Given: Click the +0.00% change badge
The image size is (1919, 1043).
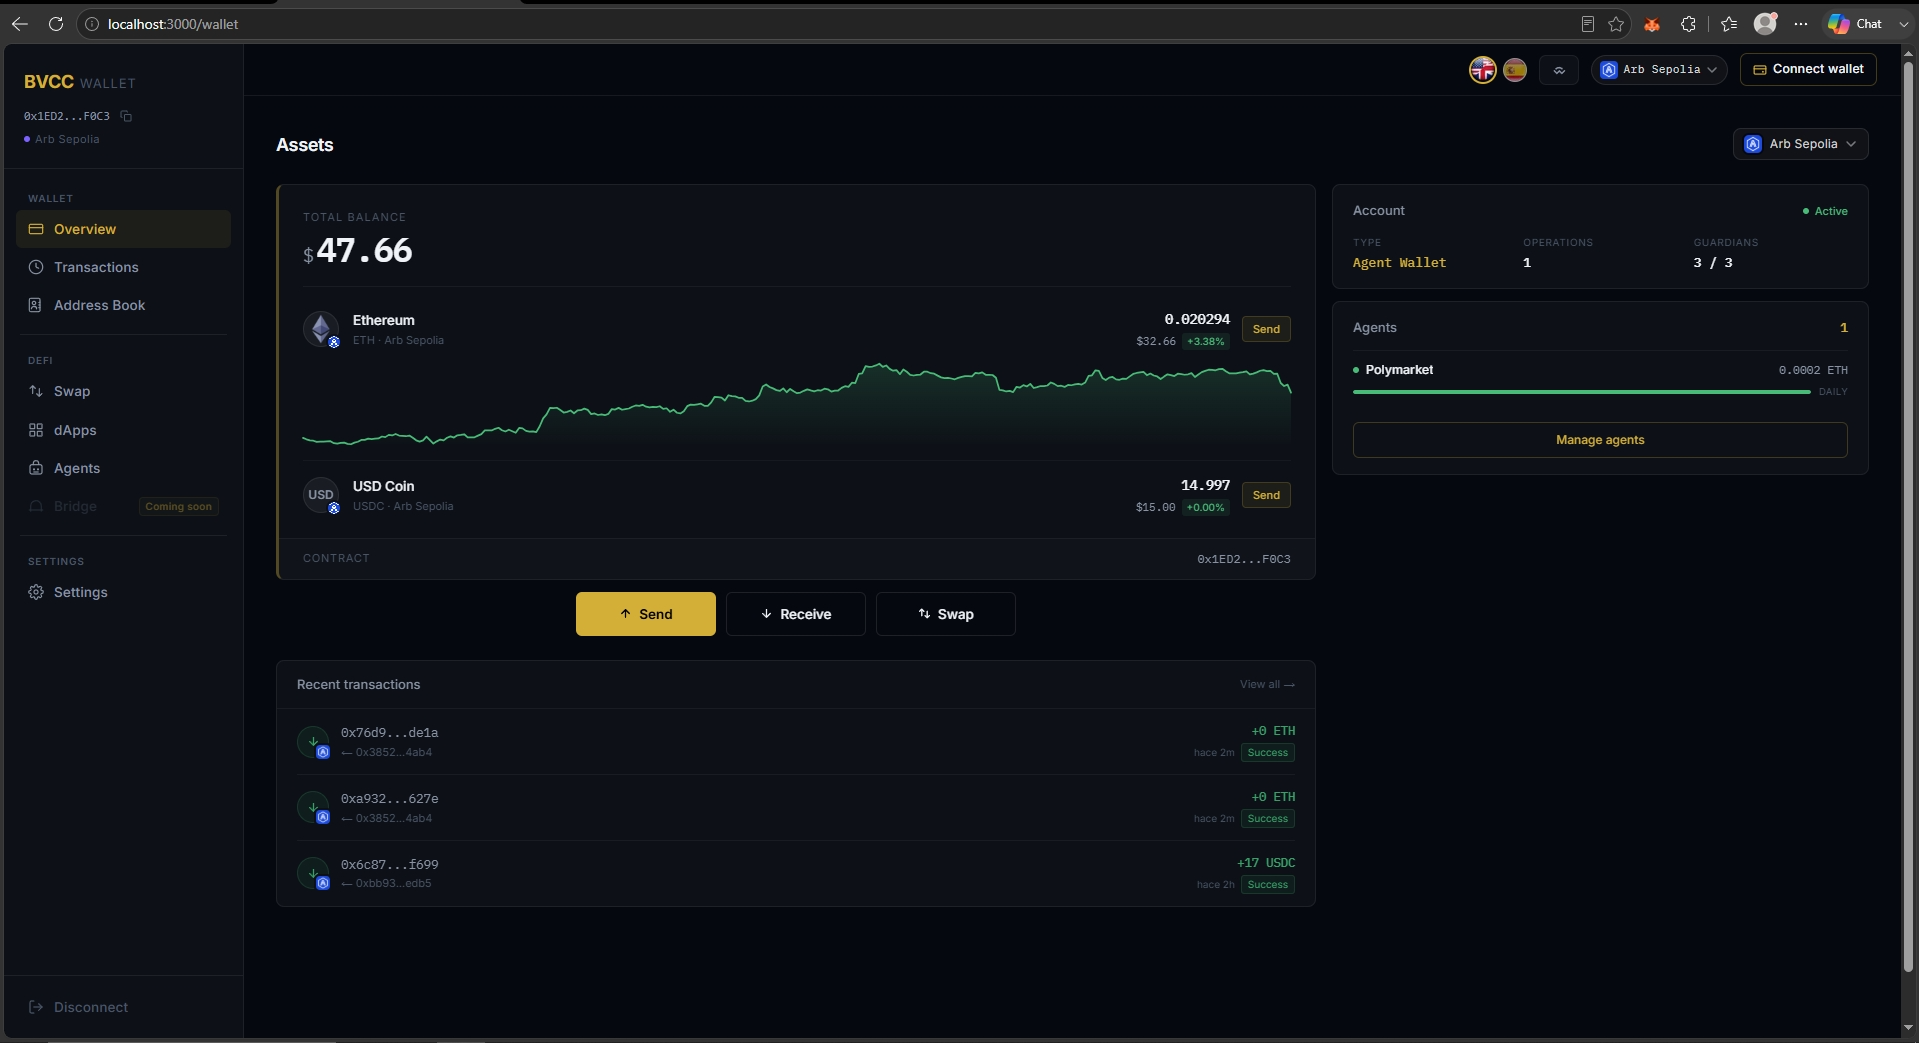Looking at the screenshot, I should tap(1206, 508).
